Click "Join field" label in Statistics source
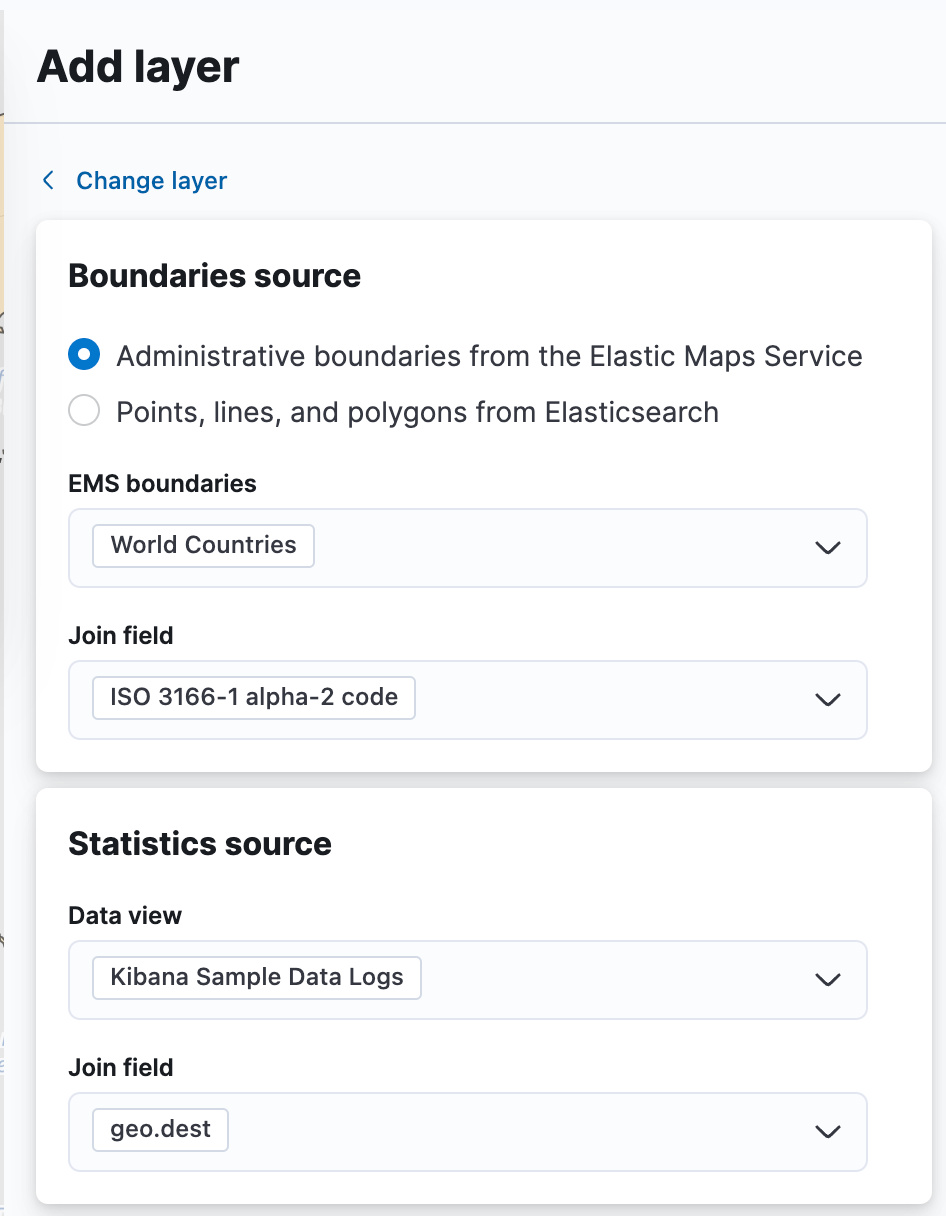The height and width of the screenshot is (1216, 946). coord(121,1068)
